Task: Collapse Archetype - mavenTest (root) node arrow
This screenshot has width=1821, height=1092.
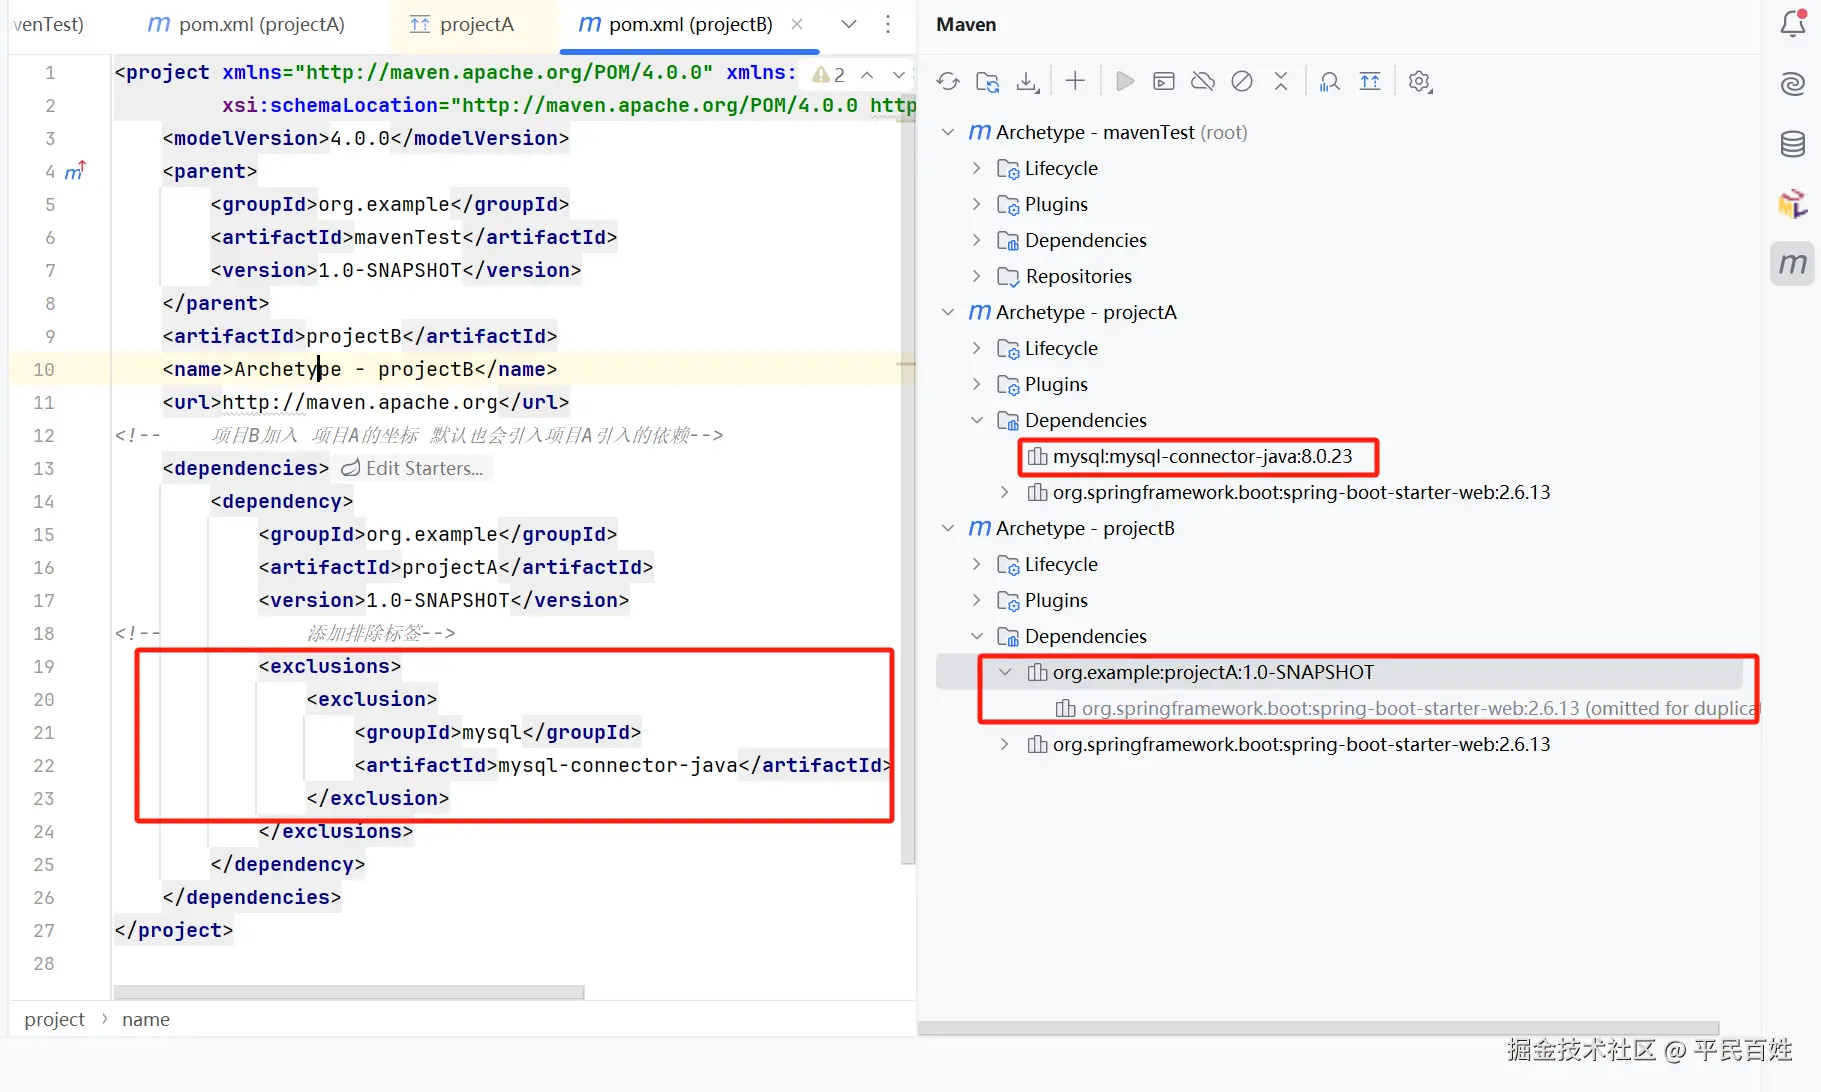Action: 948,132
